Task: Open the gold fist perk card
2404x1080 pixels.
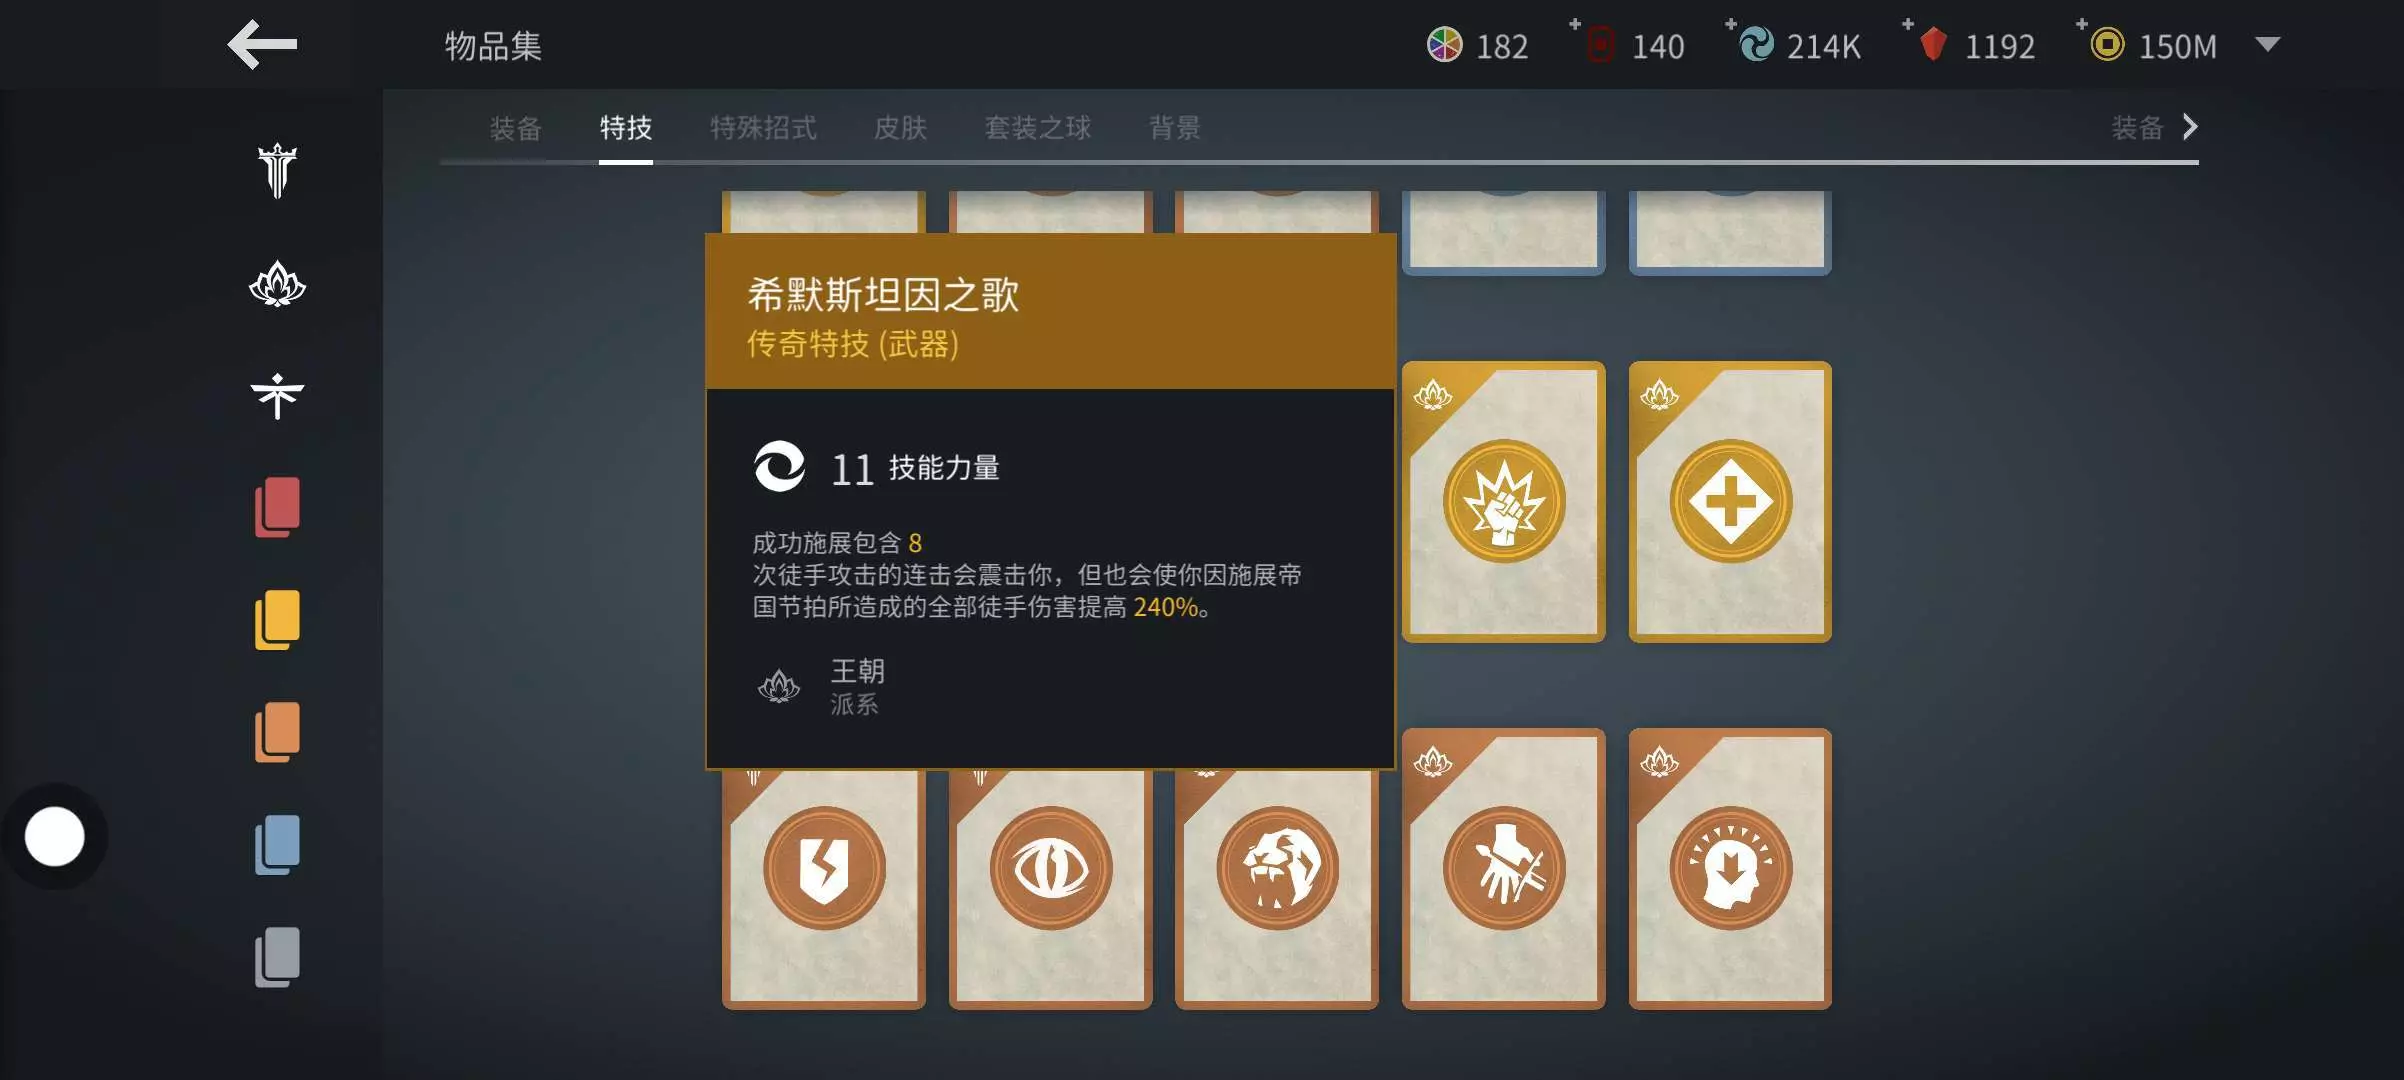Action: (x=1503, y=502)
